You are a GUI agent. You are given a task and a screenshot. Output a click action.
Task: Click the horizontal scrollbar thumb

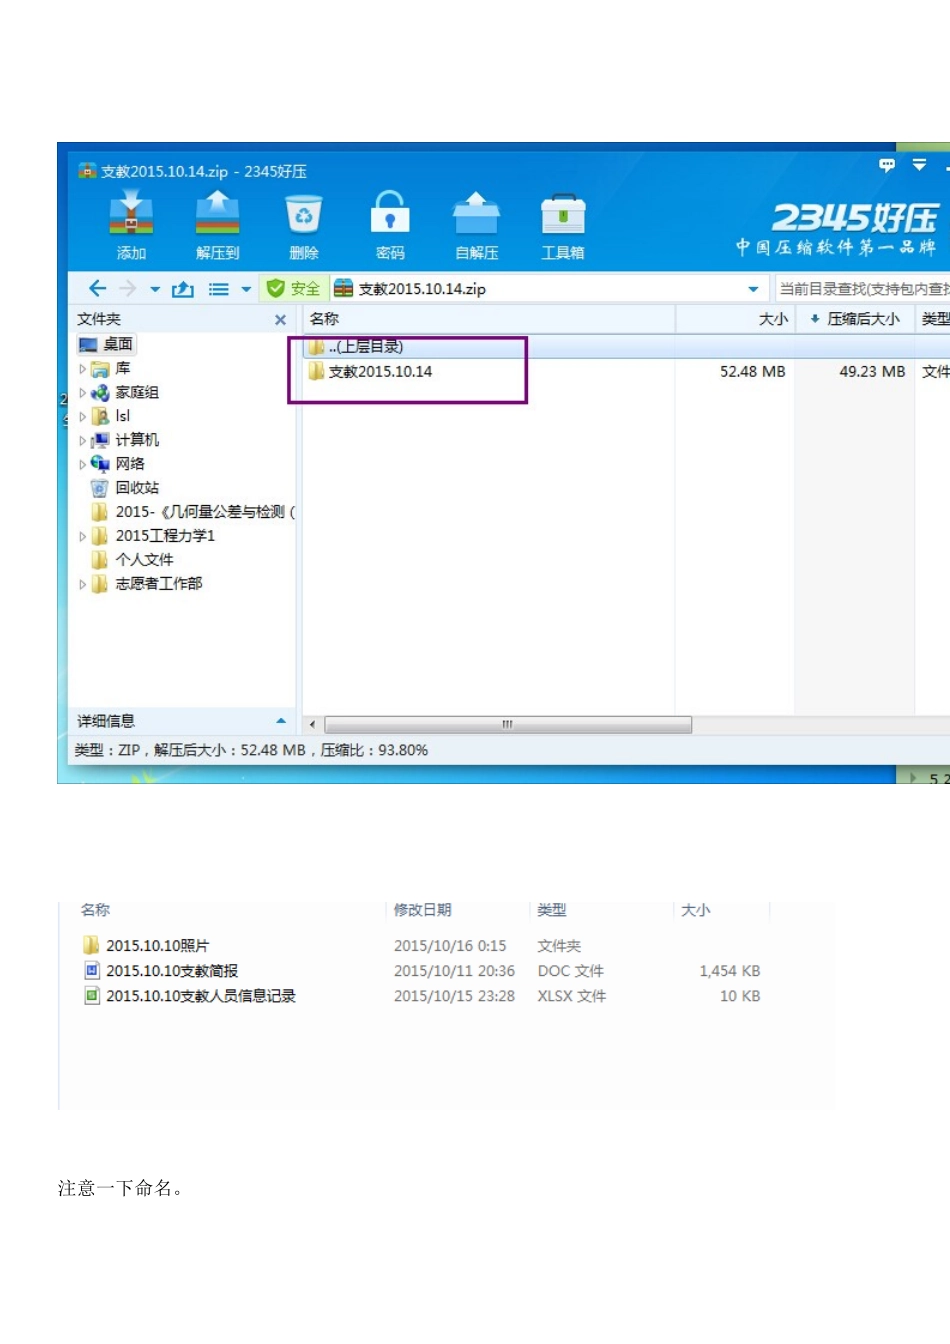click(x=508, y=724)
